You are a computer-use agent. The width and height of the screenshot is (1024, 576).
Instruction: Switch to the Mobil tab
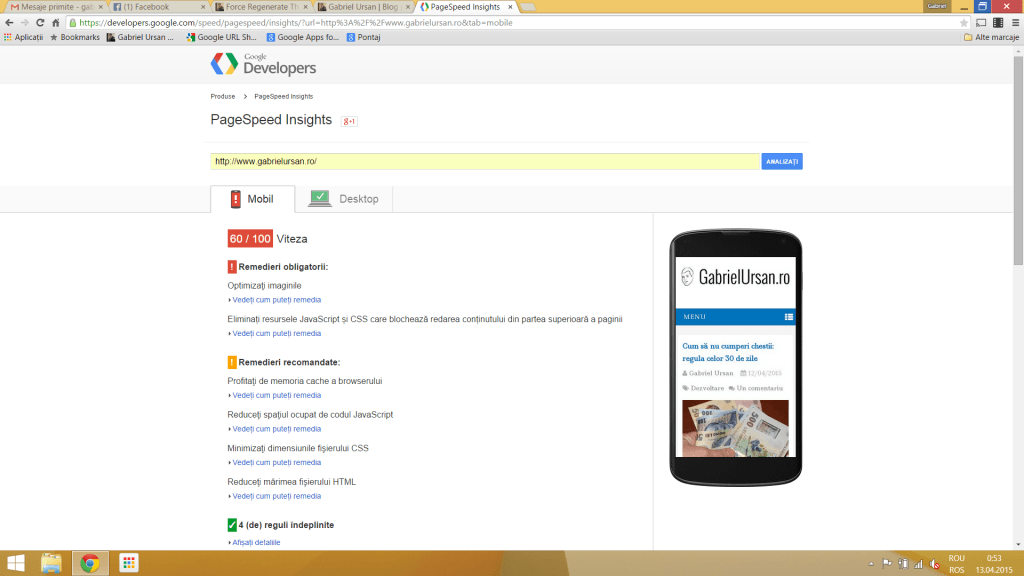(253, 199)
